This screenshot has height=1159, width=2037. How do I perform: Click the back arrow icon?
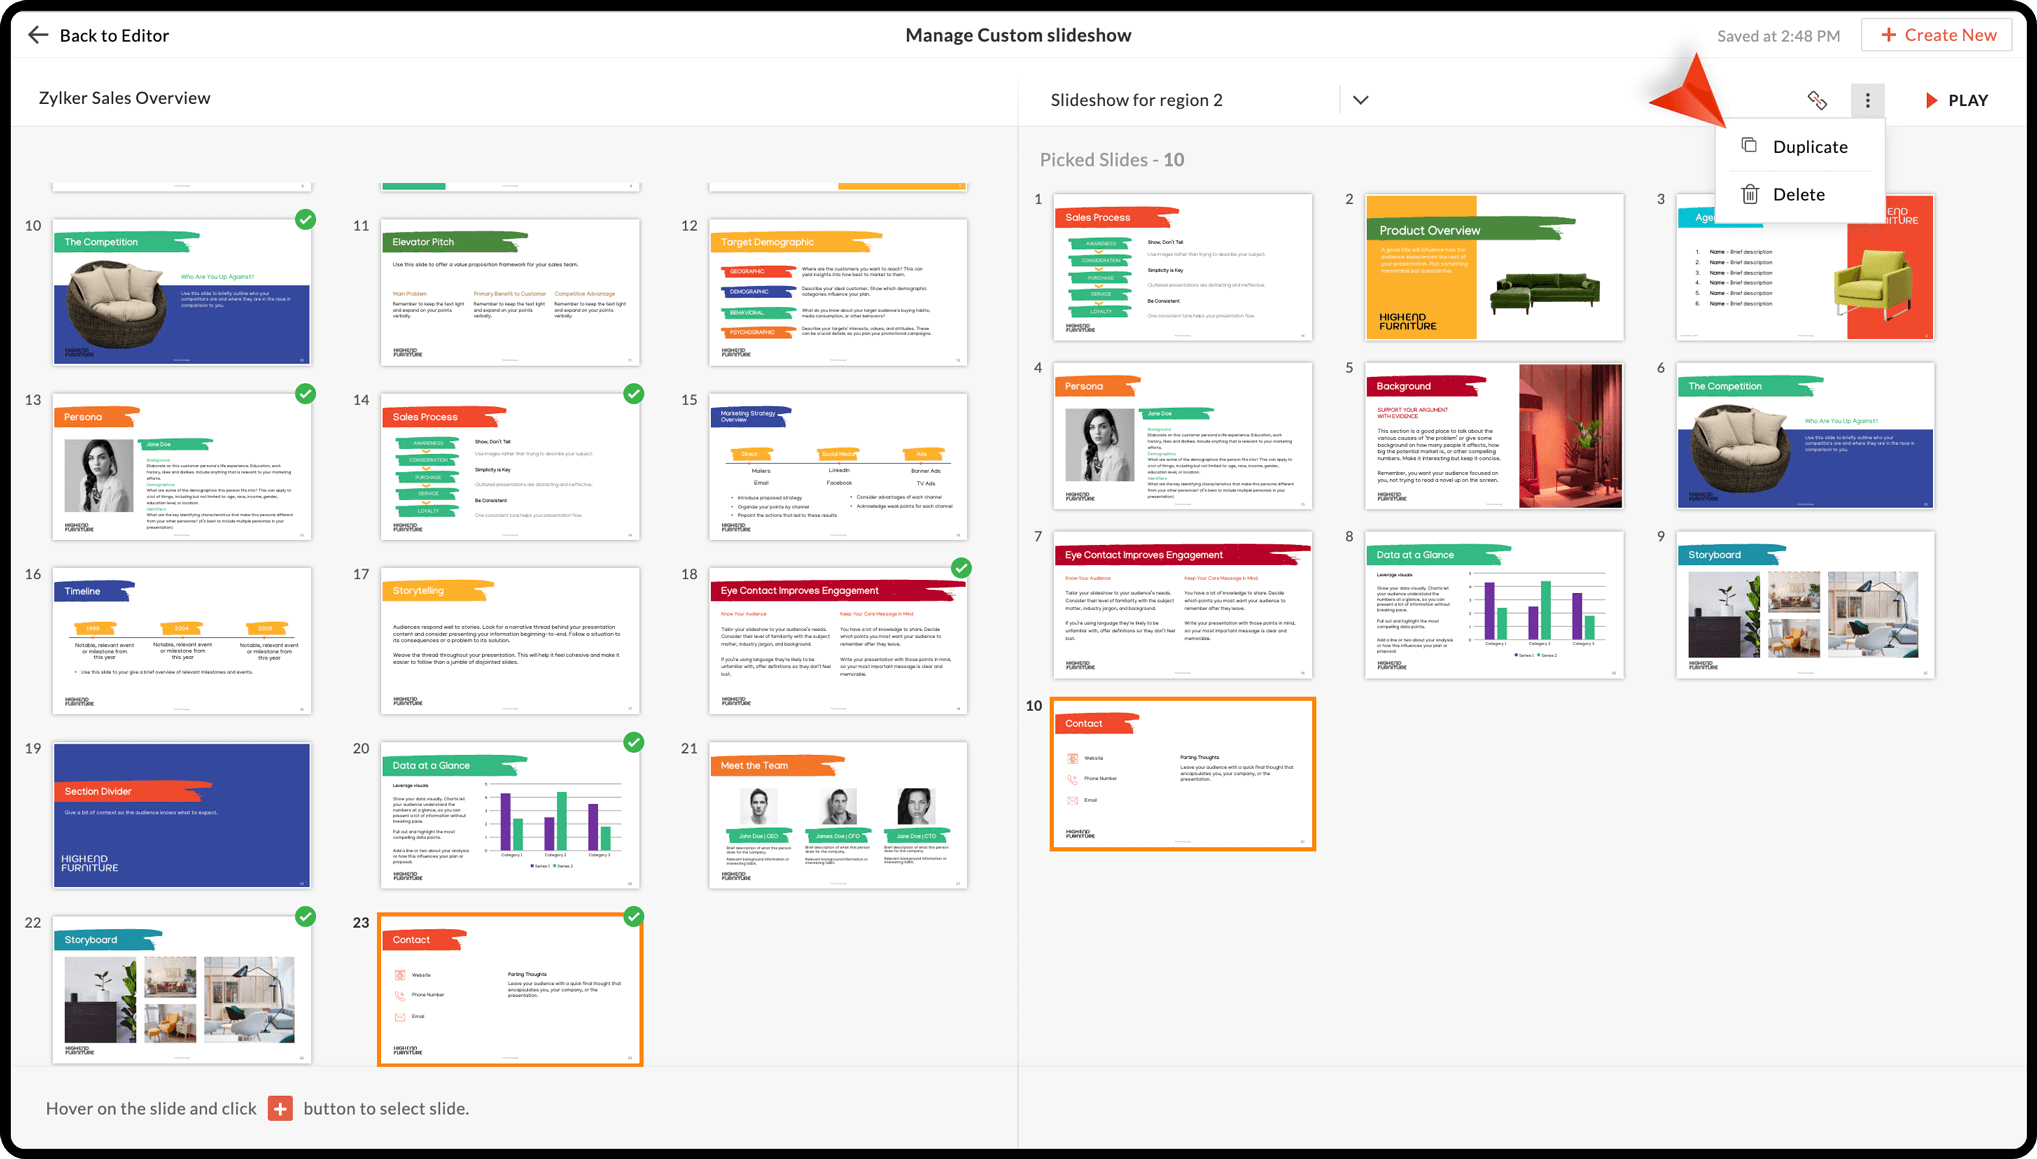pos(38,35)
